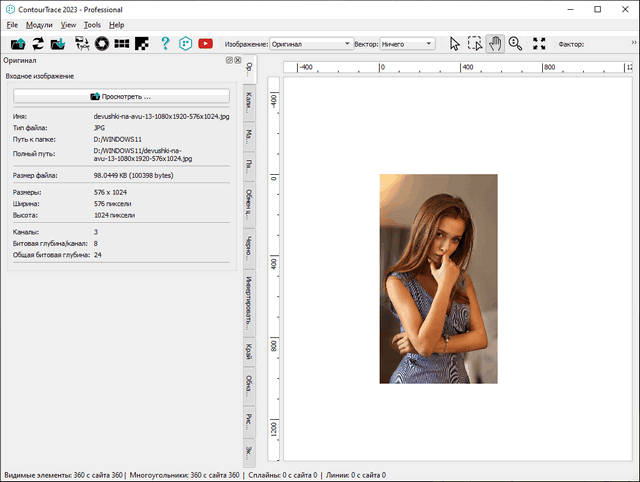
Task: Open help with the question mark icon
Action: click(165, 44)
